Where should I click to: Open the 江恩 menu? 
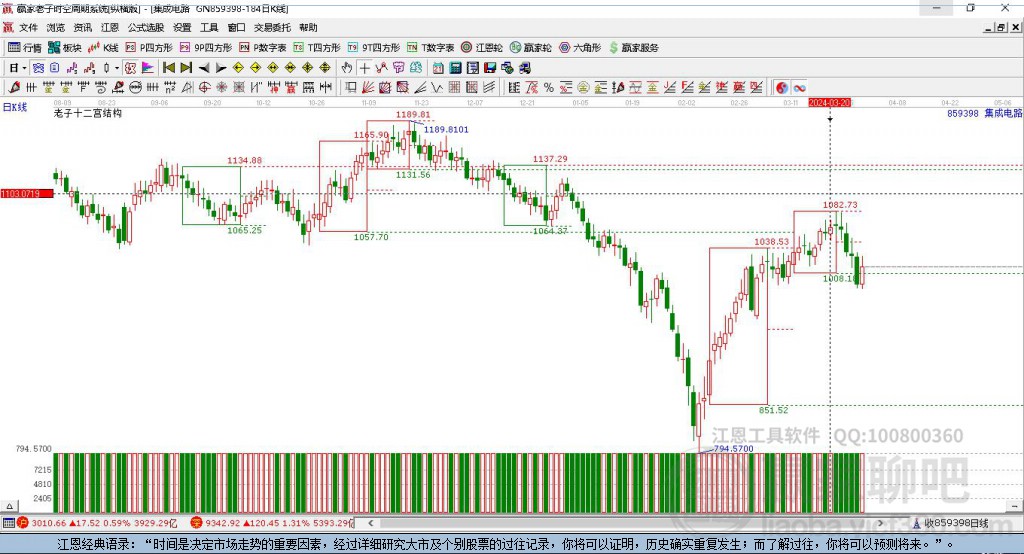(x=110, y=27)
